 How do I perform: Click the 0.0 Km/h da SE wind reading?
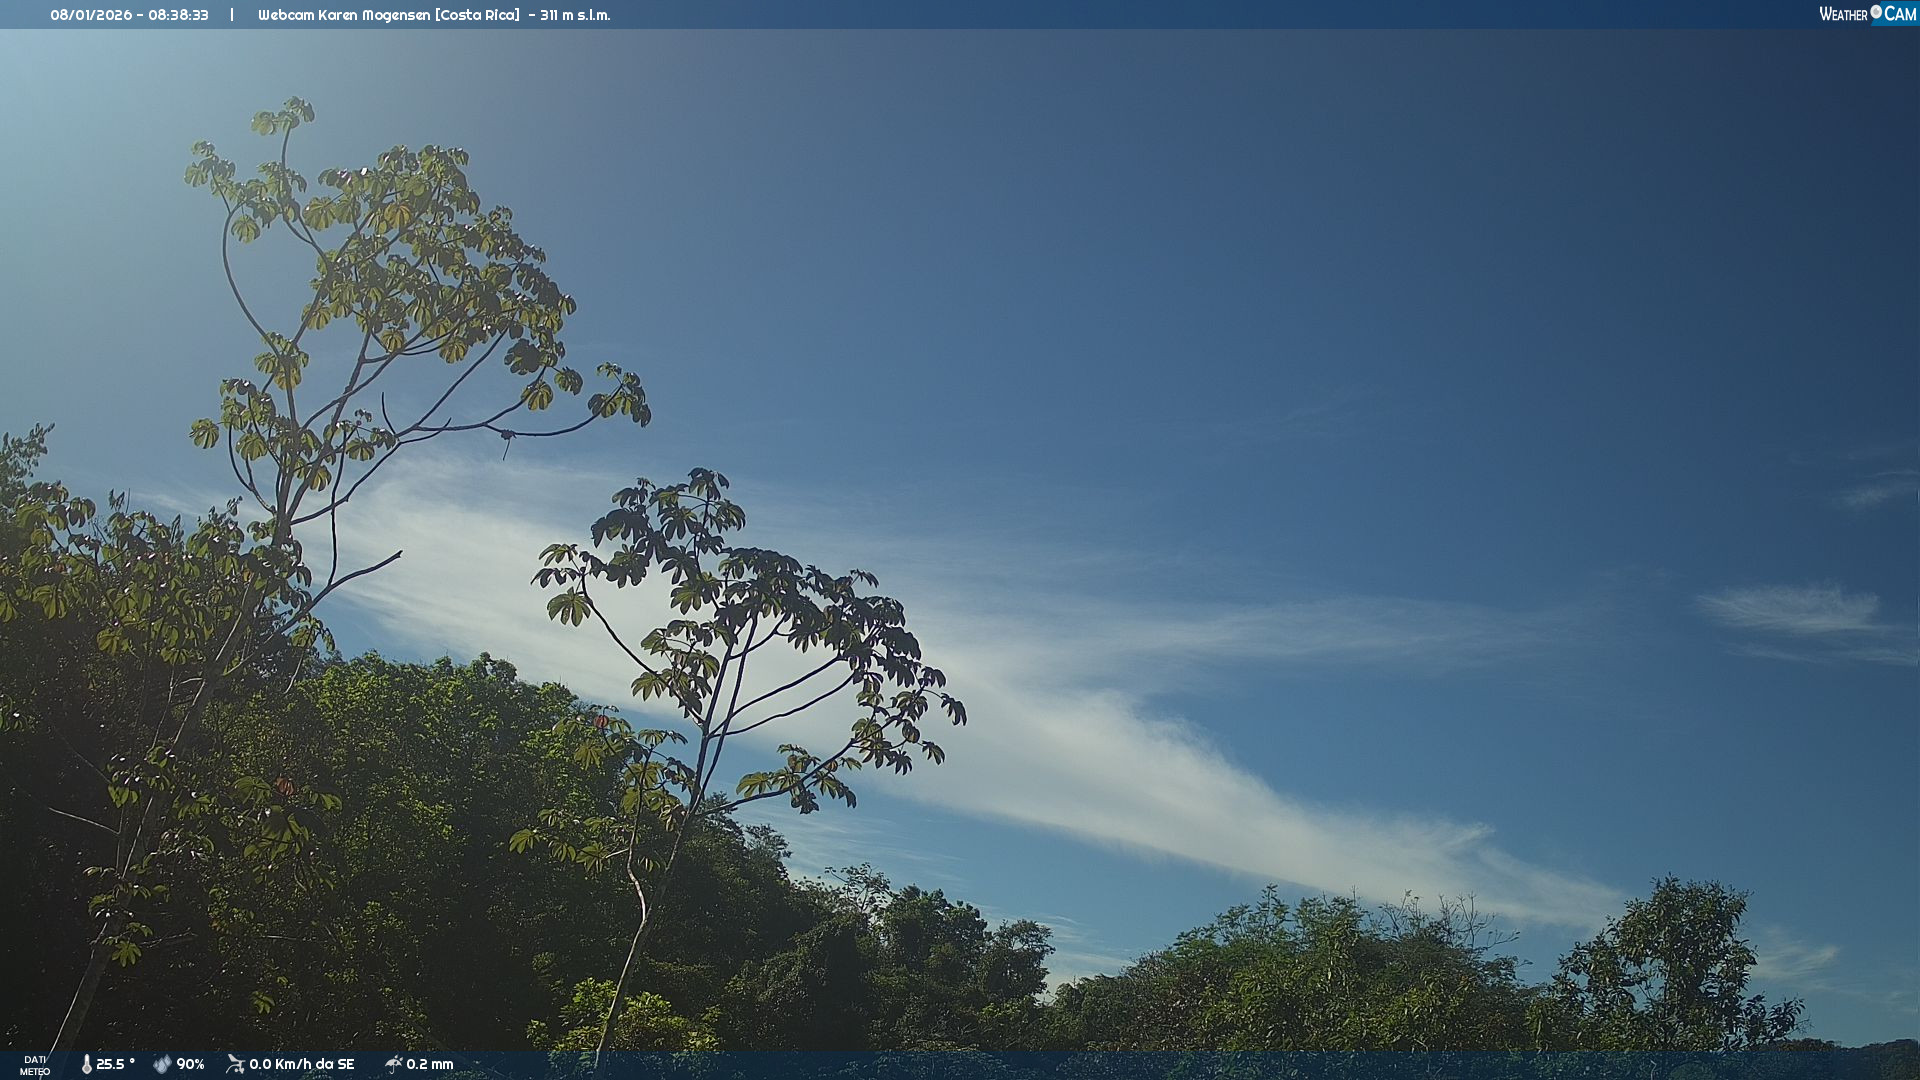coord(302,1064)
